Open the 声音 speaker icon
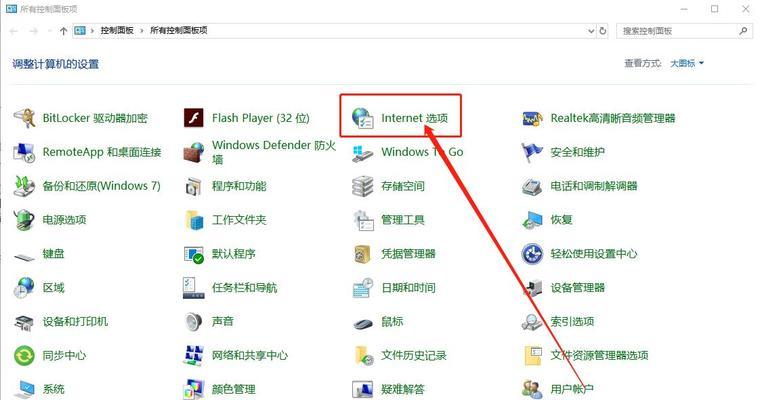The height and width of the screenshot is (400, 760). 194,321
